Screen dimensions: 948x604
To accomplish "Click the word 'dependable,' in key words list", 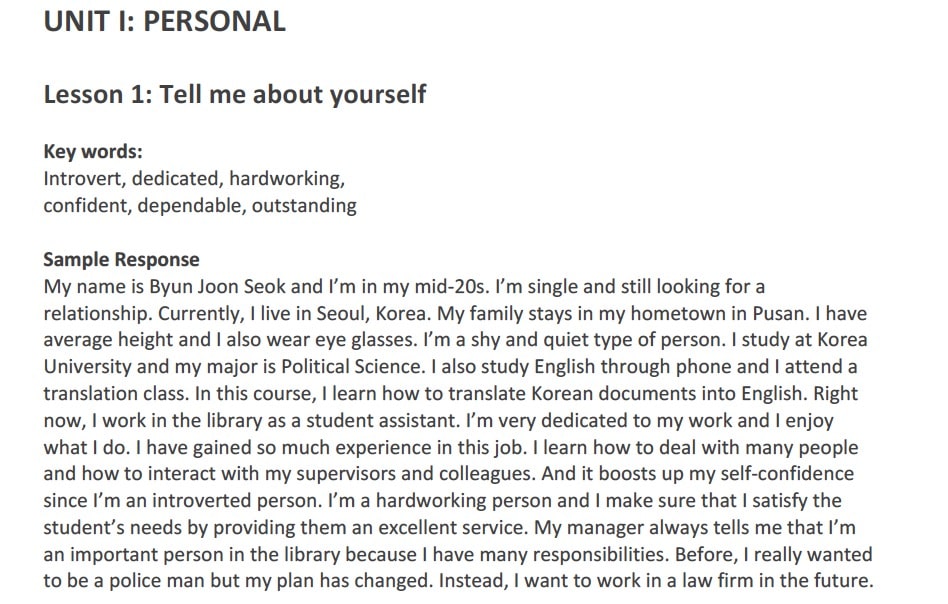I will (191, 206).
